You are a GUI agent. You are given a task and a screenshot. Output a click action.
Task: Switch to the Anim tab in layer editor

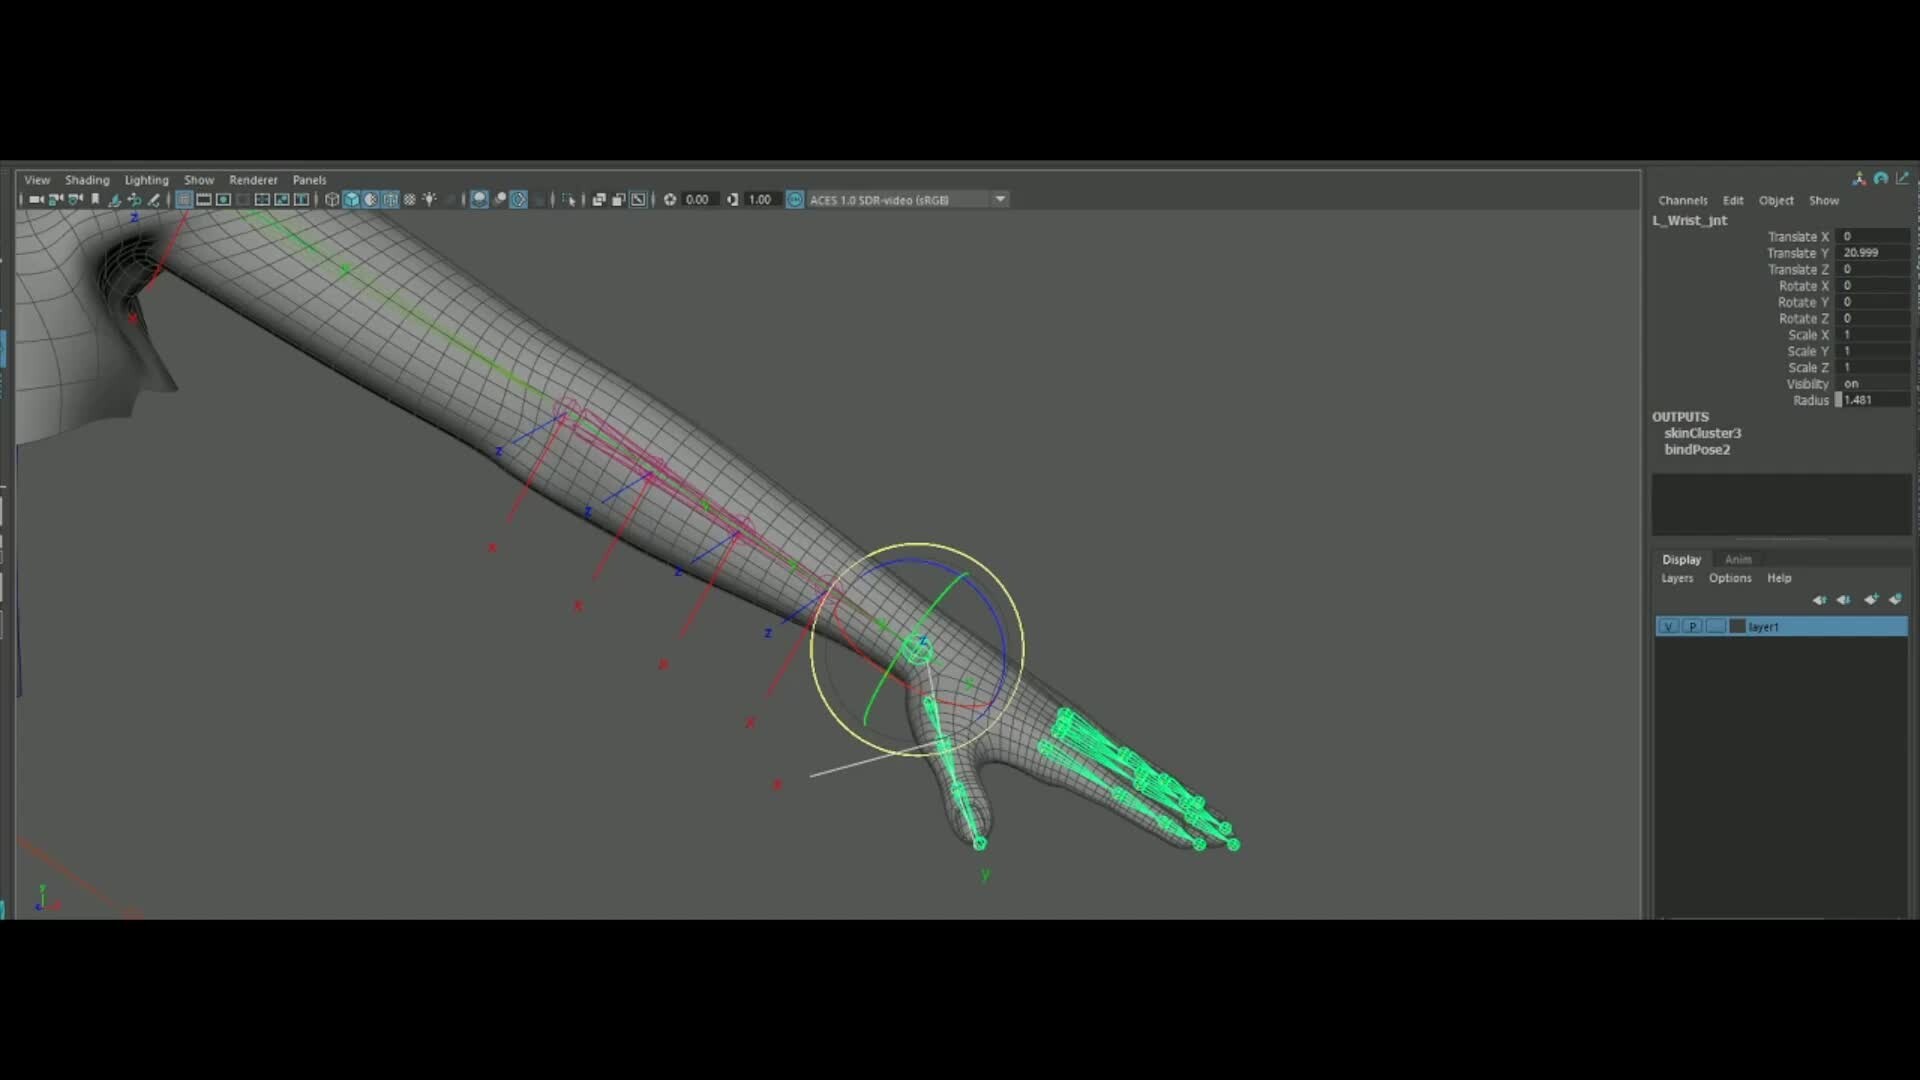1738,559
